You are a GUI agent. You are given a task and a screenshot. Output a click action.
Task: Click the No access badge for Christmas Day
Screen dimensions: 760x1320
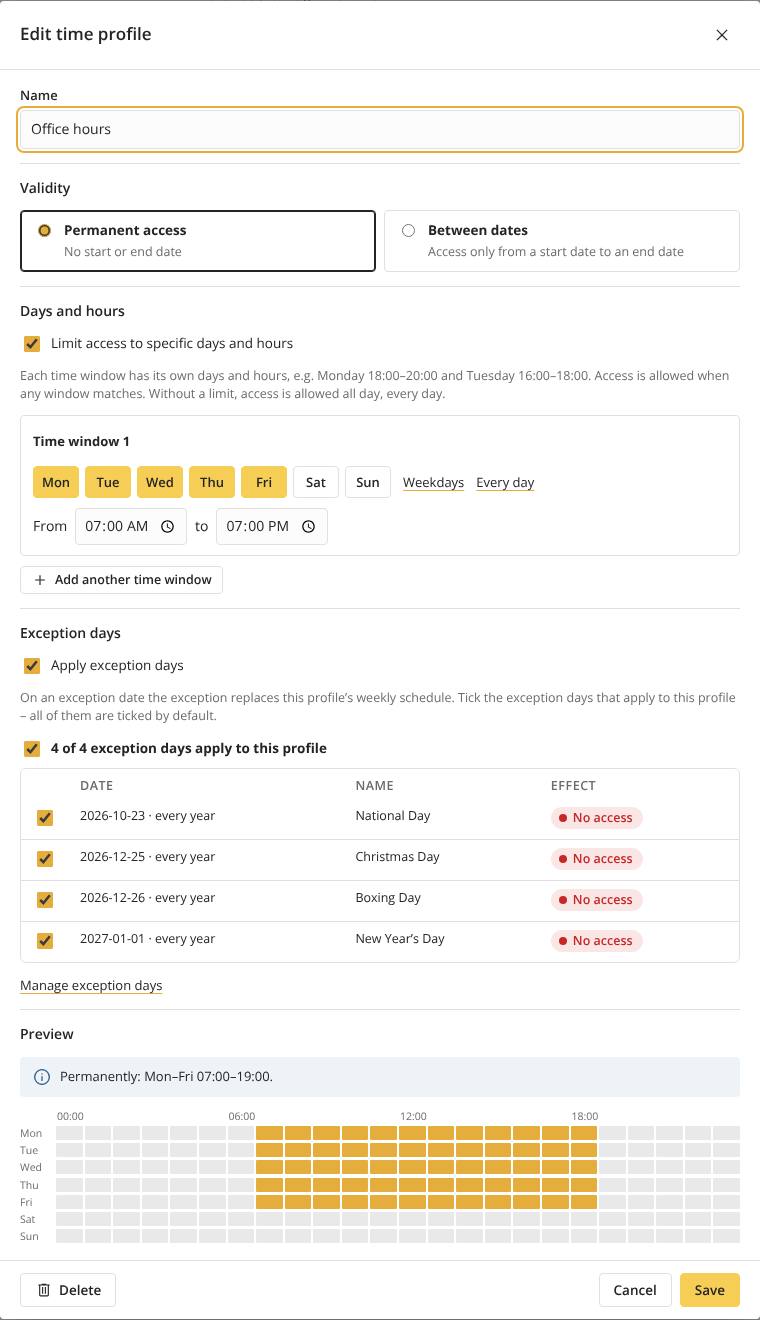(x=596, y=859)
